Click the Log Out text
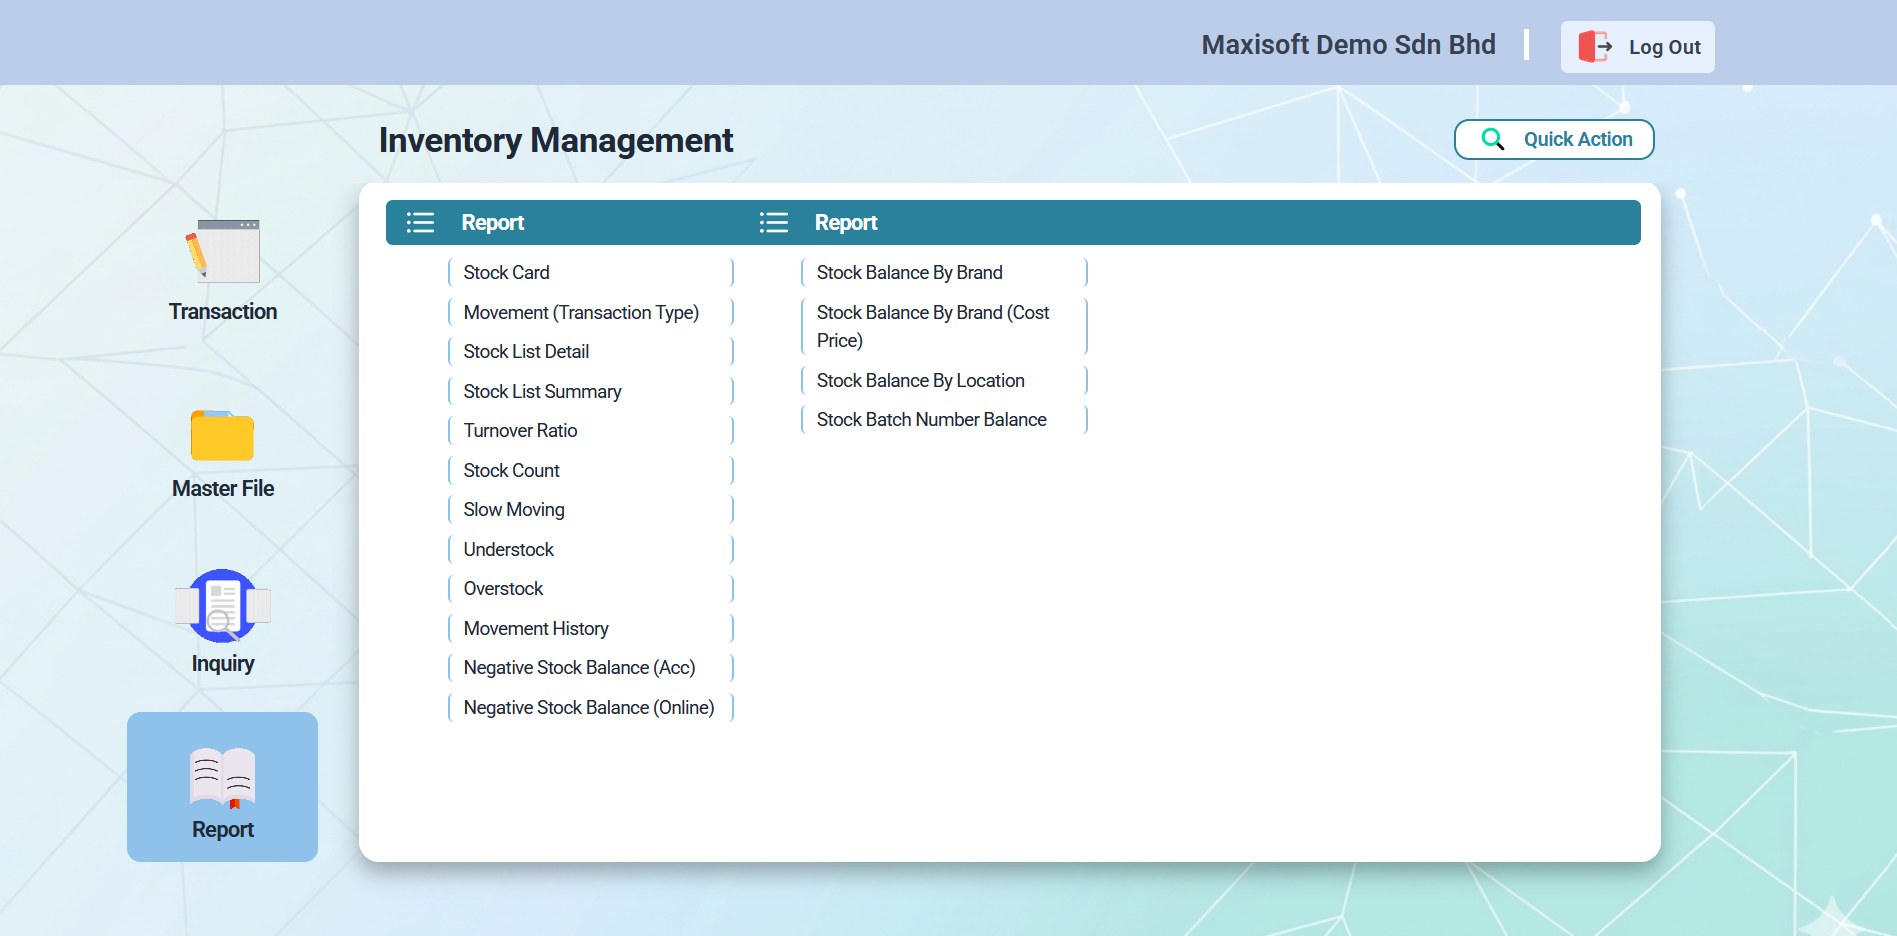 click(1664, 47)
